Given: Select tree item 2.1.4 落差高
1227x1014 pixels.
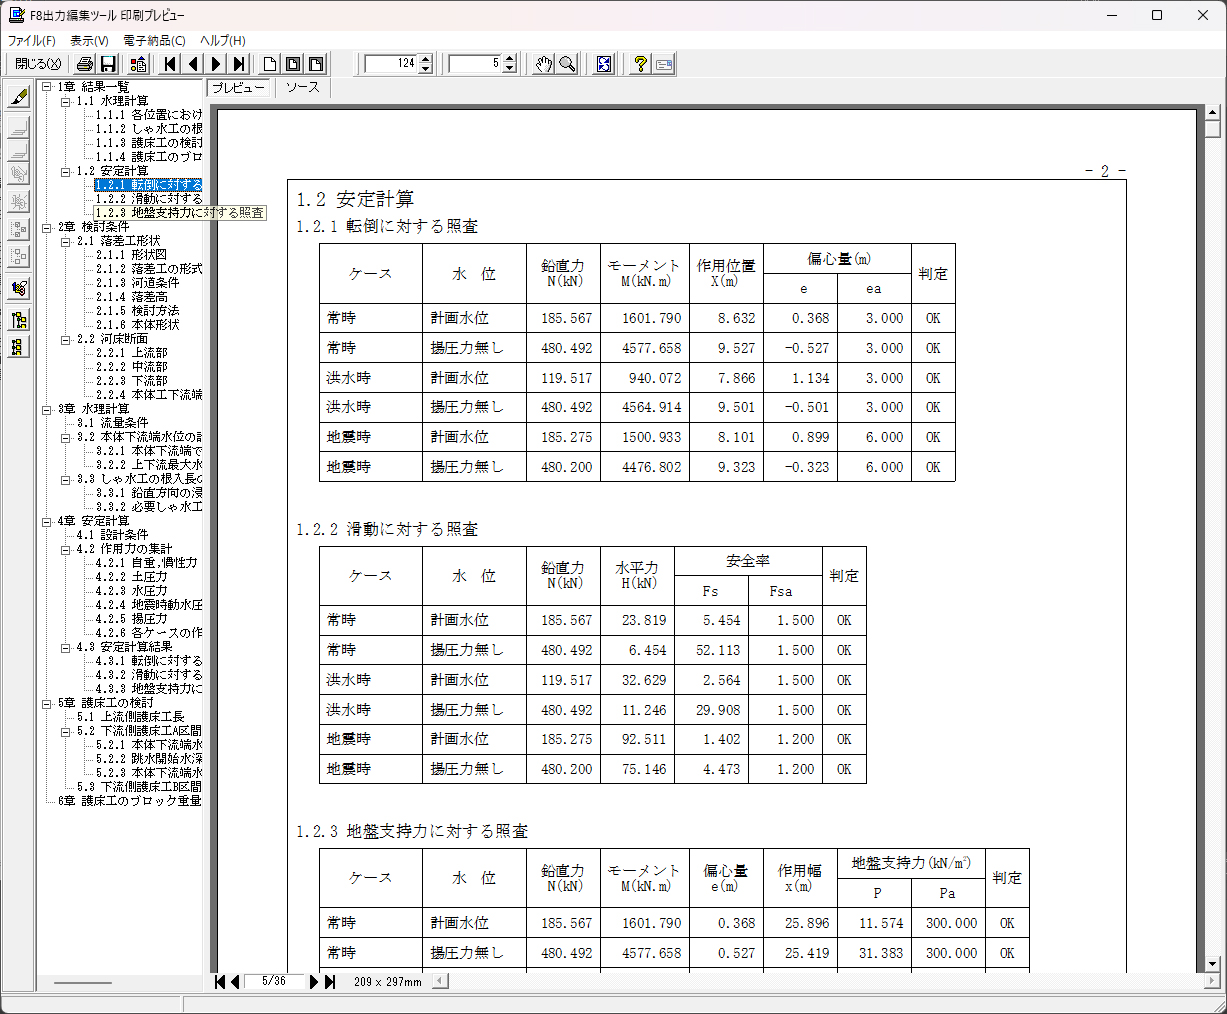Looking at the screenshot, I should coord(131,297).
